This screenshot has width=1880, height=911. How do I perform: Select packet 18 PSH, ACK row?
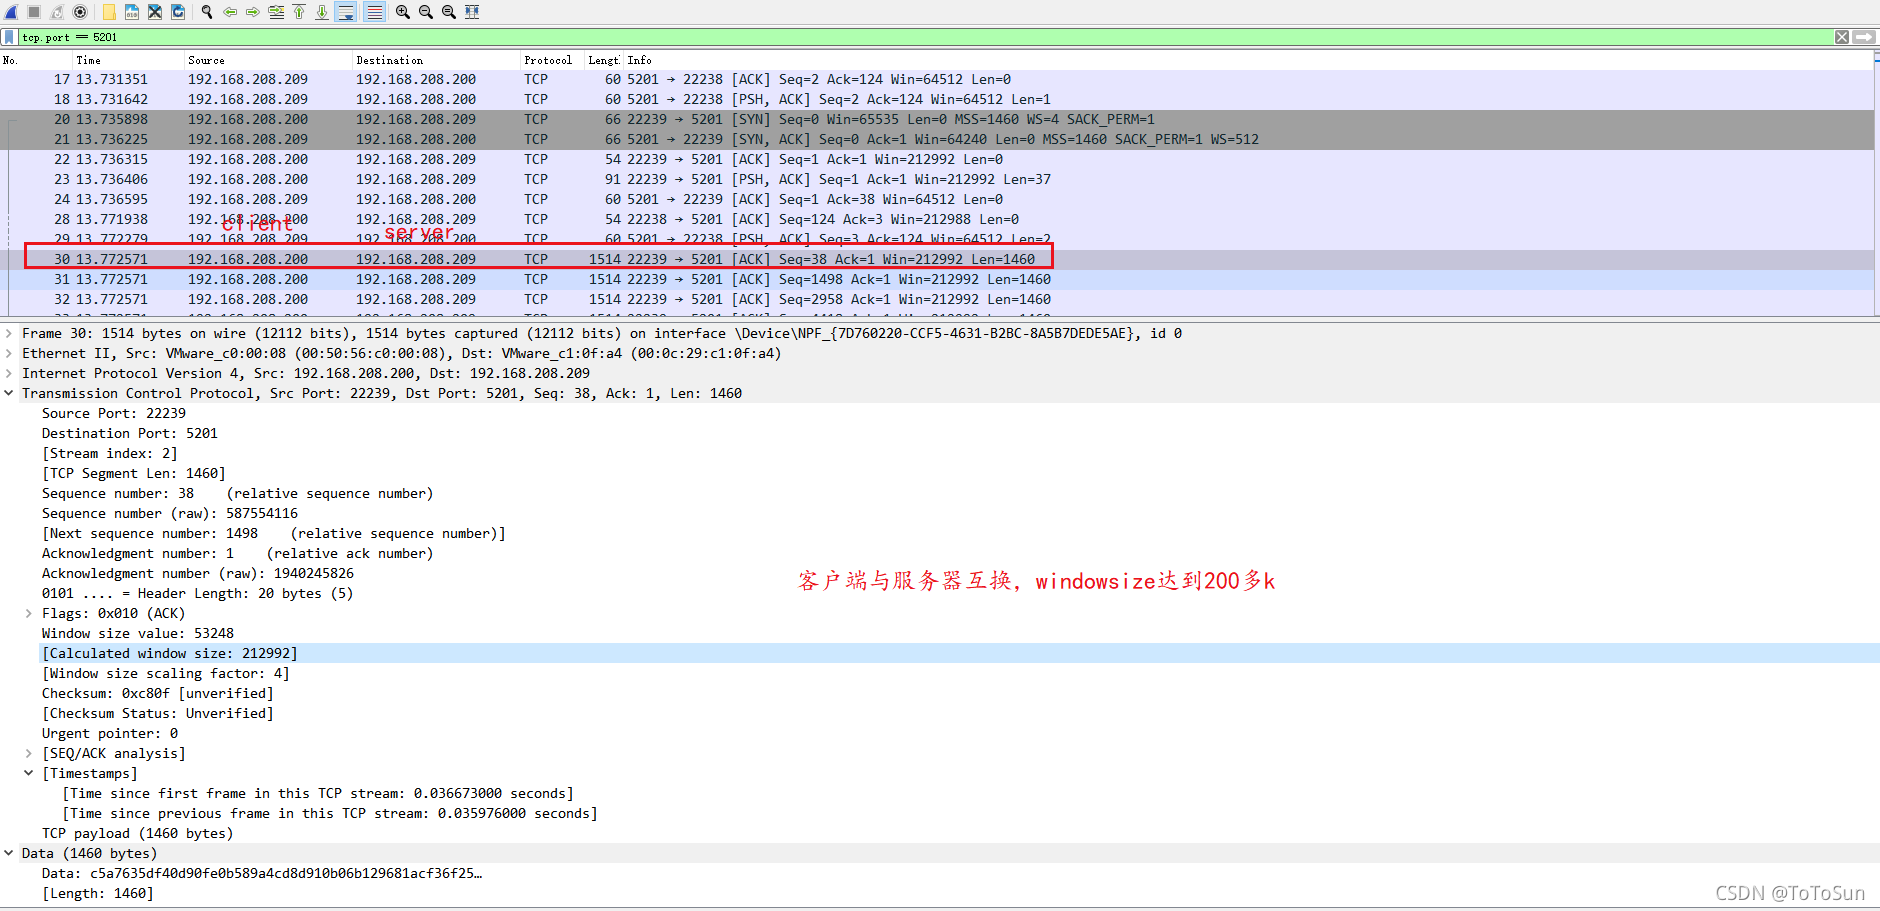937,99
